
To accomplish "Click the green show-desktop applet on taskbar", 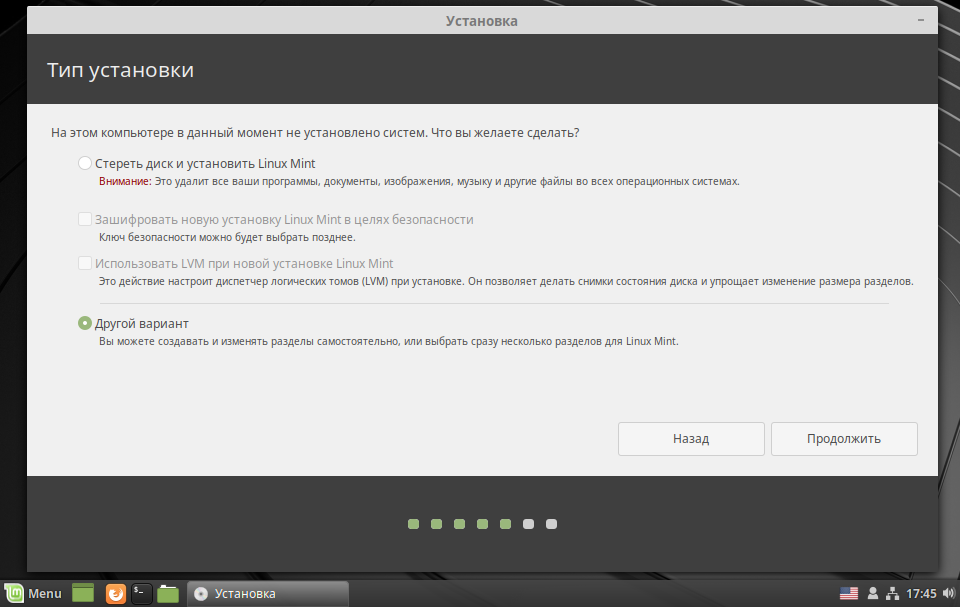I will click(x=82, y=593).
